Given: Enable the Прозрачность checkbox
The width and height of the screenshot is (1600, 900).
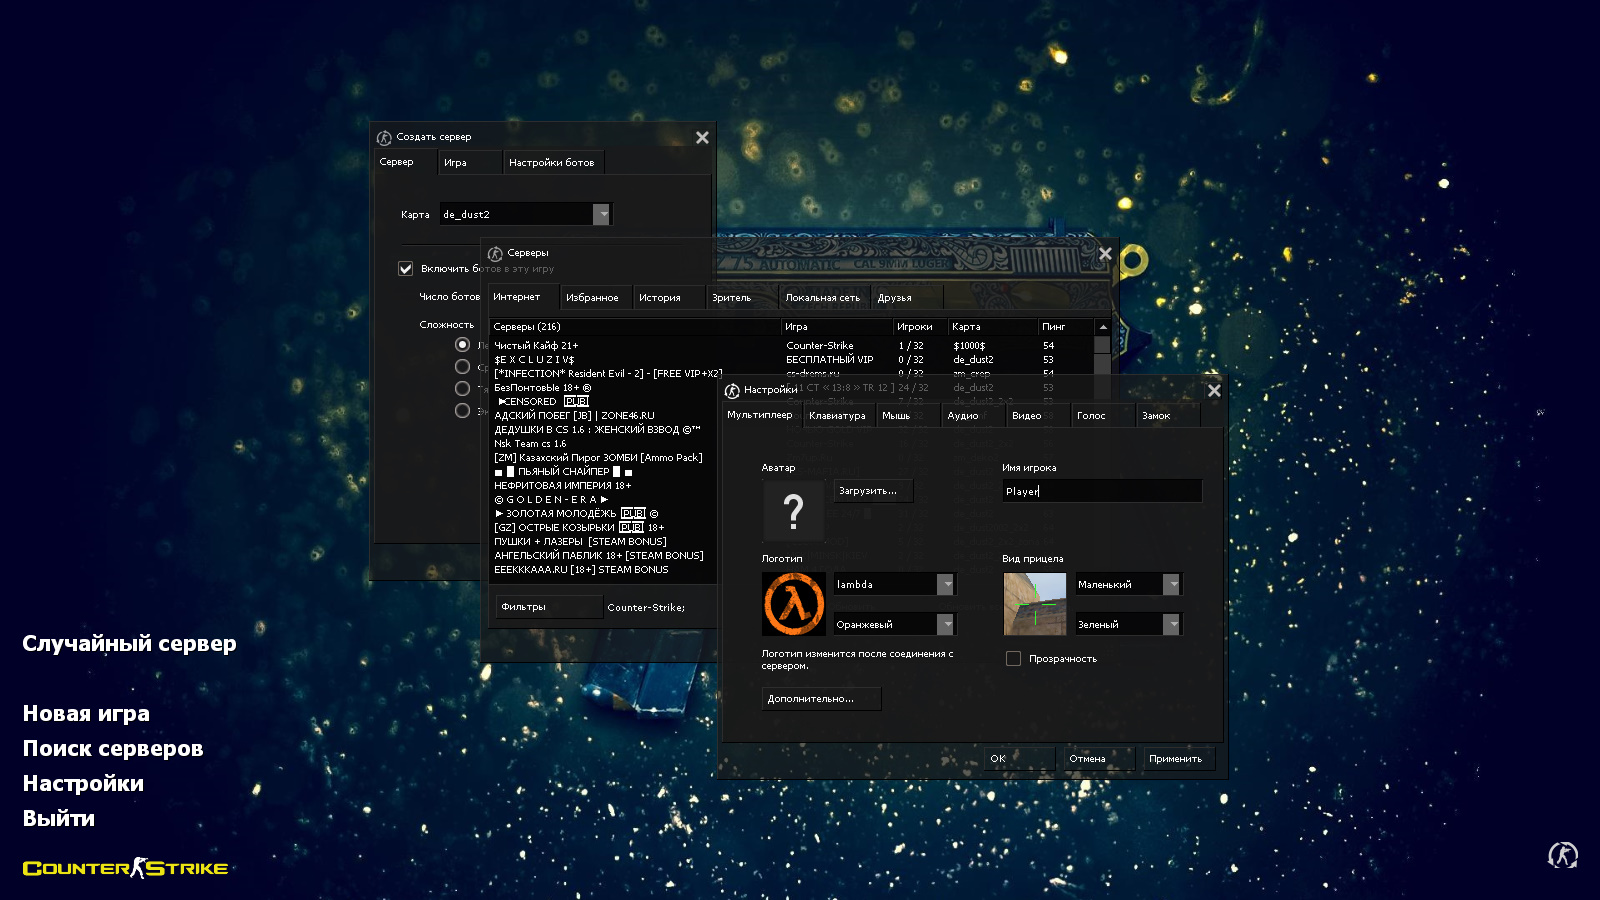Looking at the screenshot, I should [x=1013, y=658].
